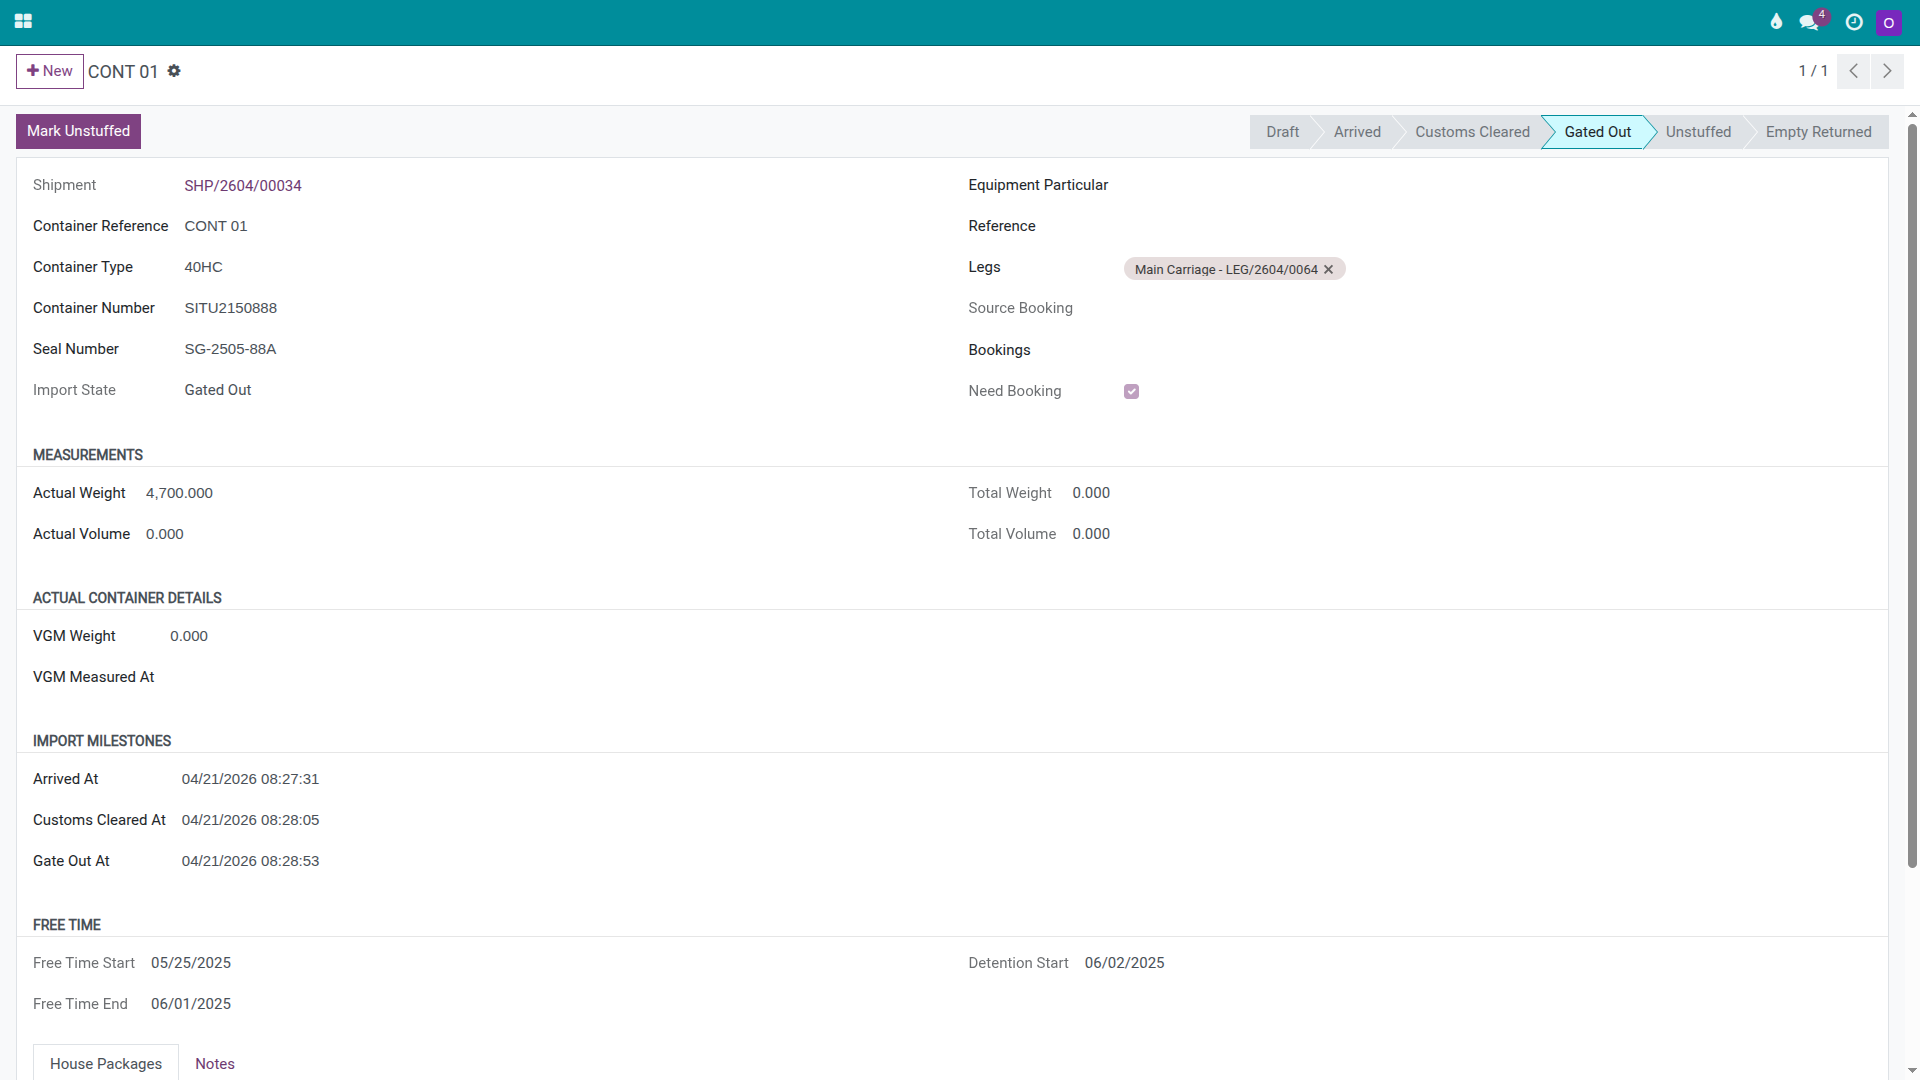Click the scrollbar down arrow

(x=1912, y=1071)
